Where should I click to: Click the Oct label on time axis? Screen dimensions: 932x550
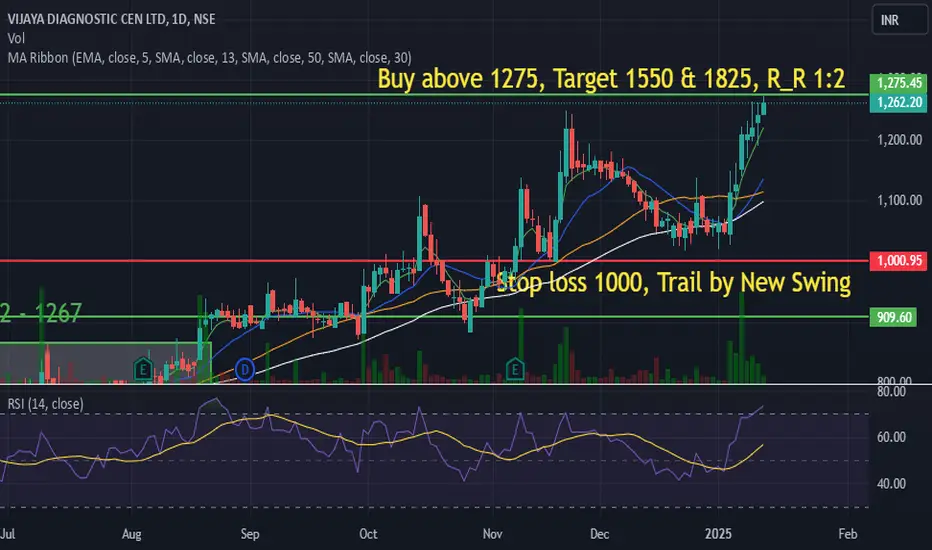pyautogui.click(x=368, y=534)
